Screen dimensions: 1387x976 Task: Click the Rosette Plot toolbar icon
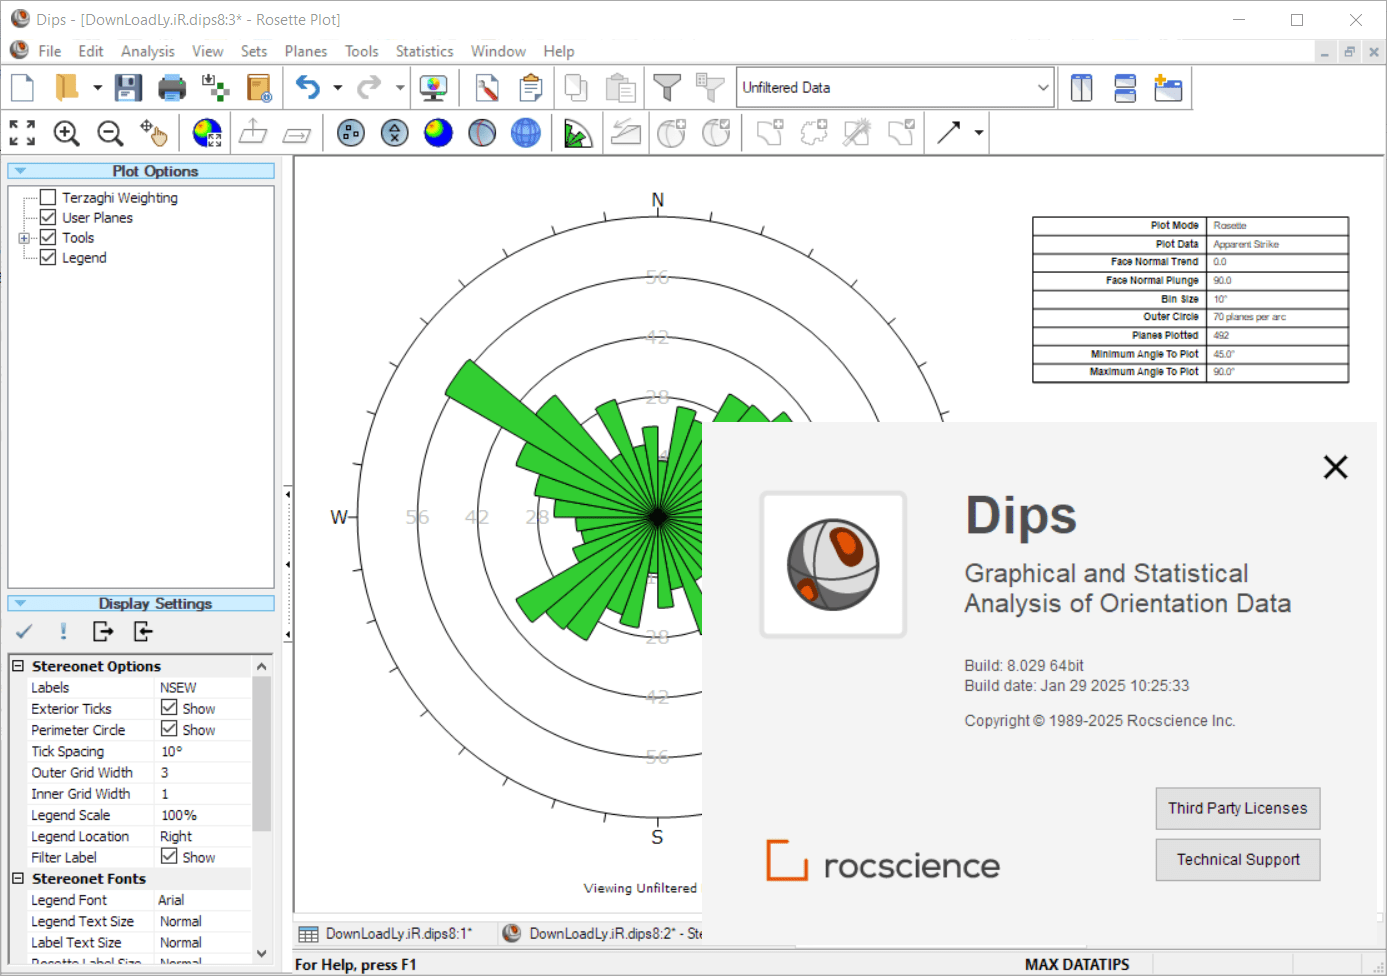click(x=577, y=133)
